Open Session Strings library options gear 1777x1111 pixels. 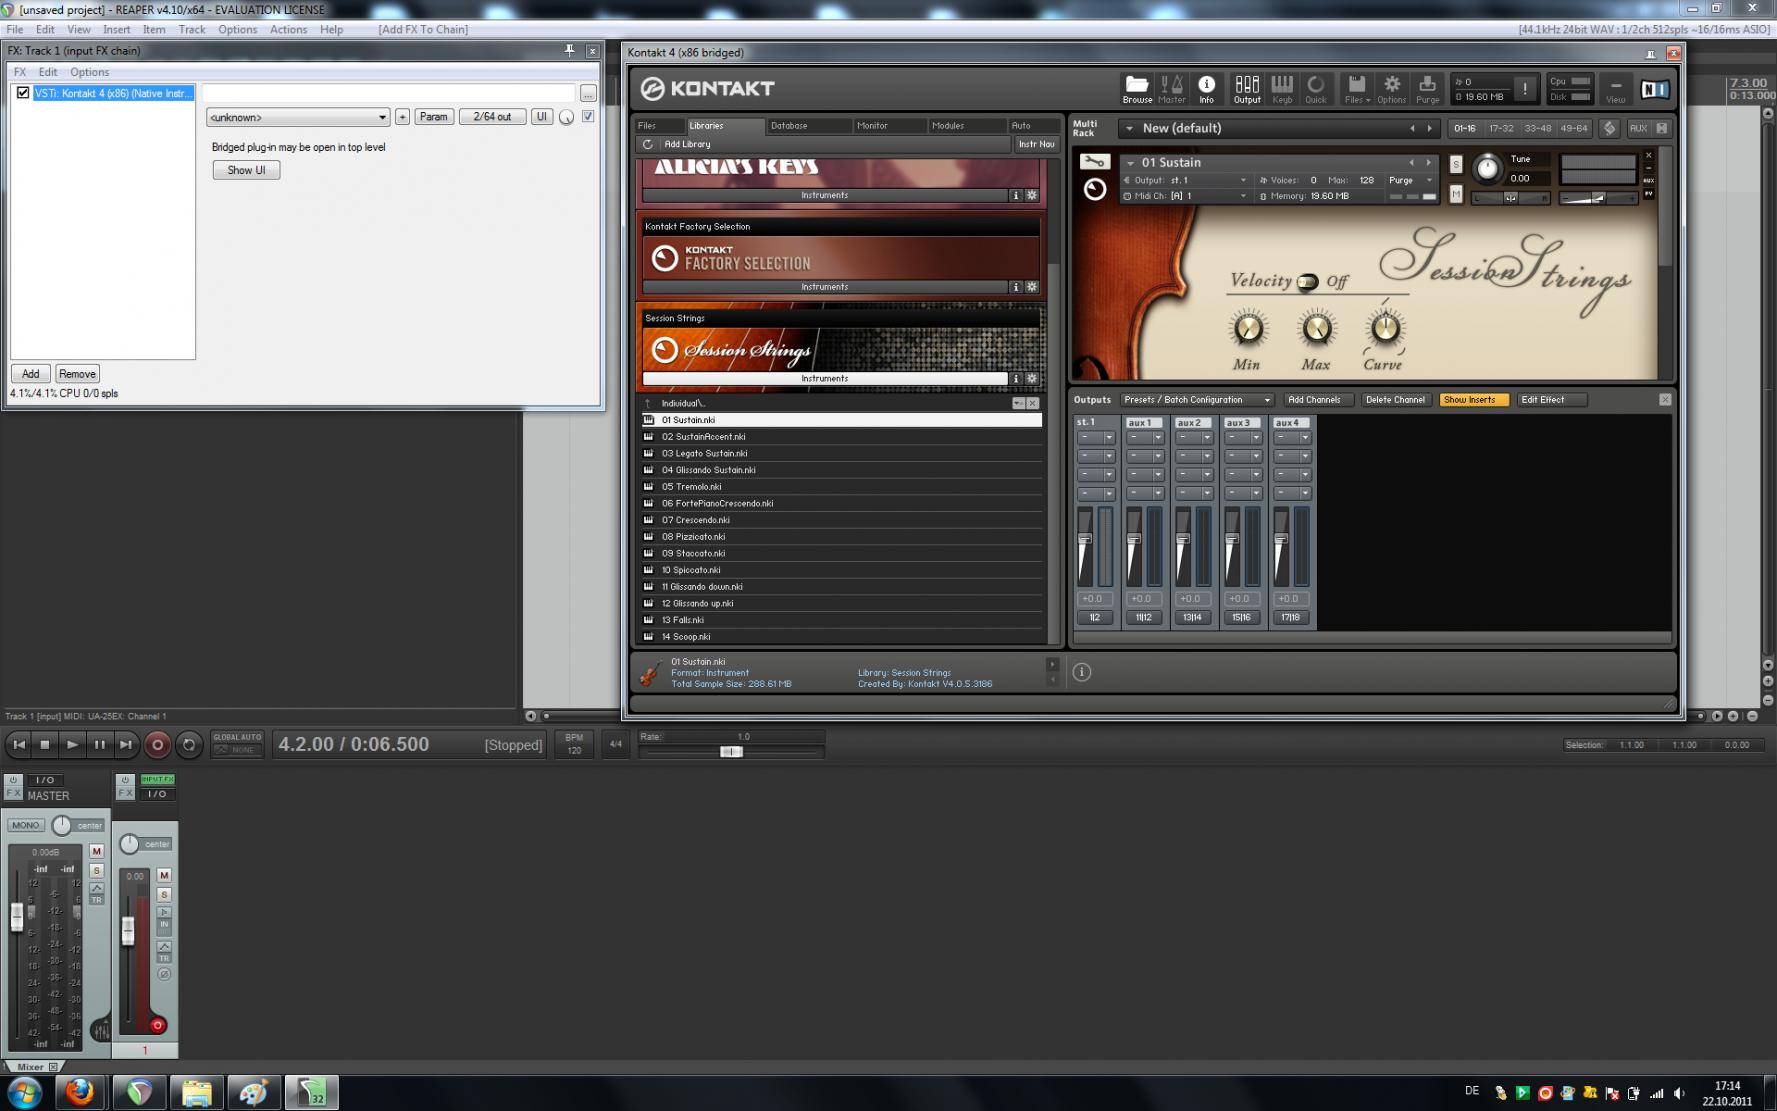[x=1032, y=379]
